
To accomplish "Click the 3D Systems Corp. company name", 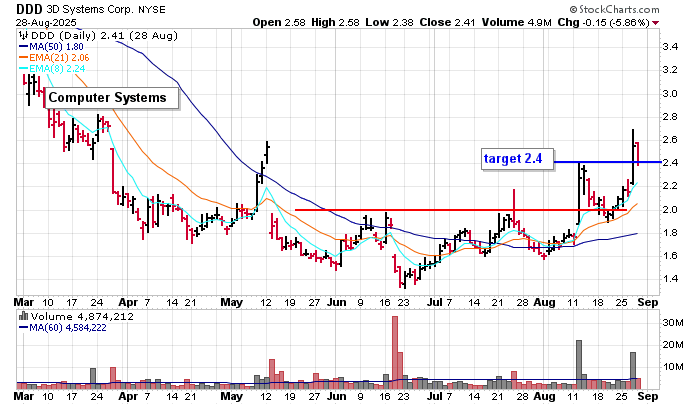I will coord(90,9).
